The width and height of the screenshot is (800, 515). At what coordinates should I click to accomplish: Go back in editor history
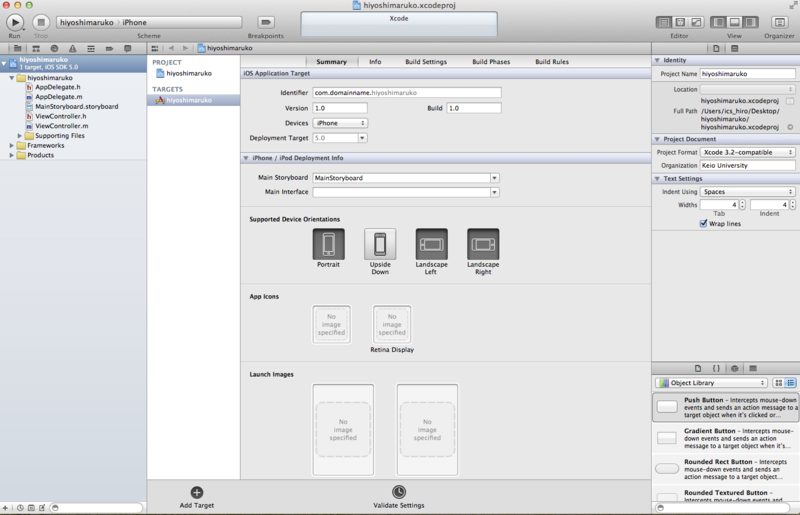click(x=171, y=48)
